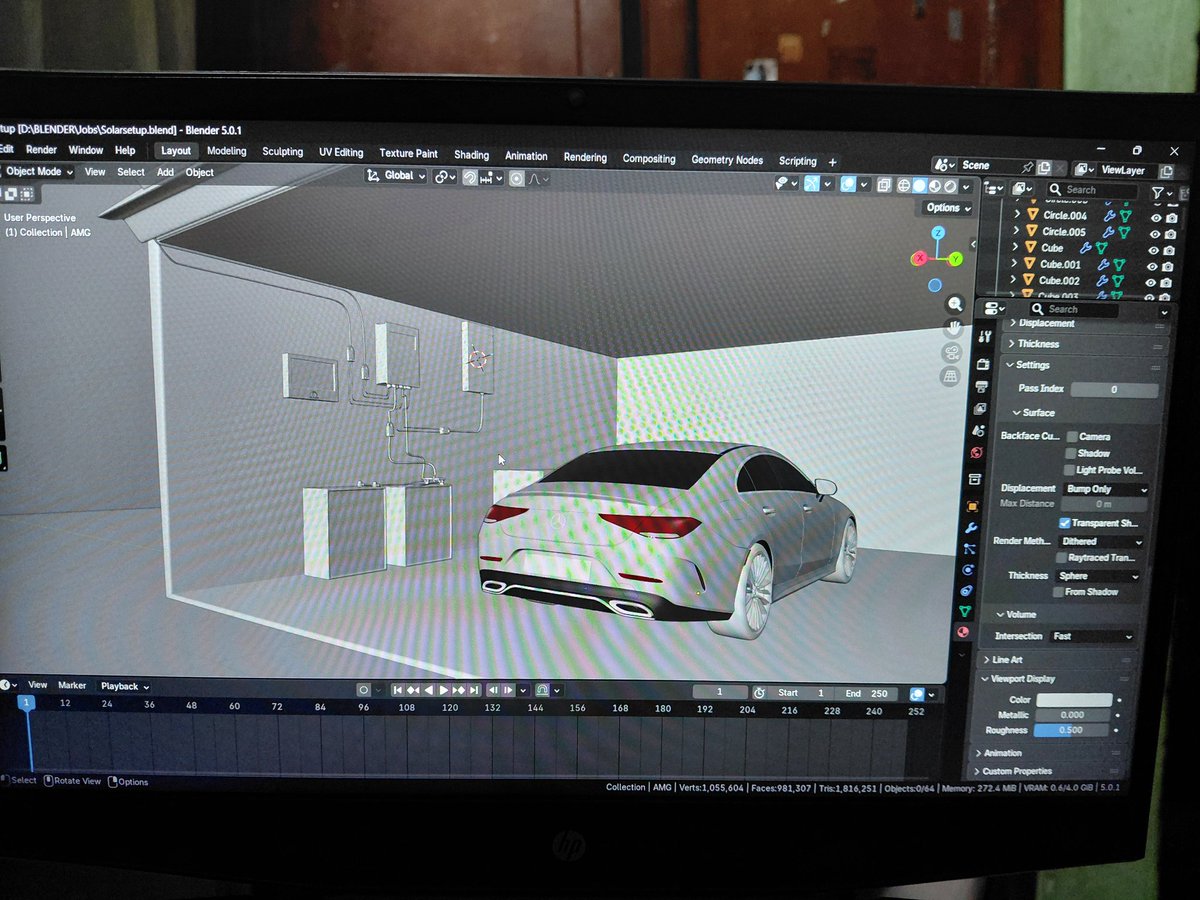
Task: Toggle the snapping magnet icon
Action: [471, 177]
